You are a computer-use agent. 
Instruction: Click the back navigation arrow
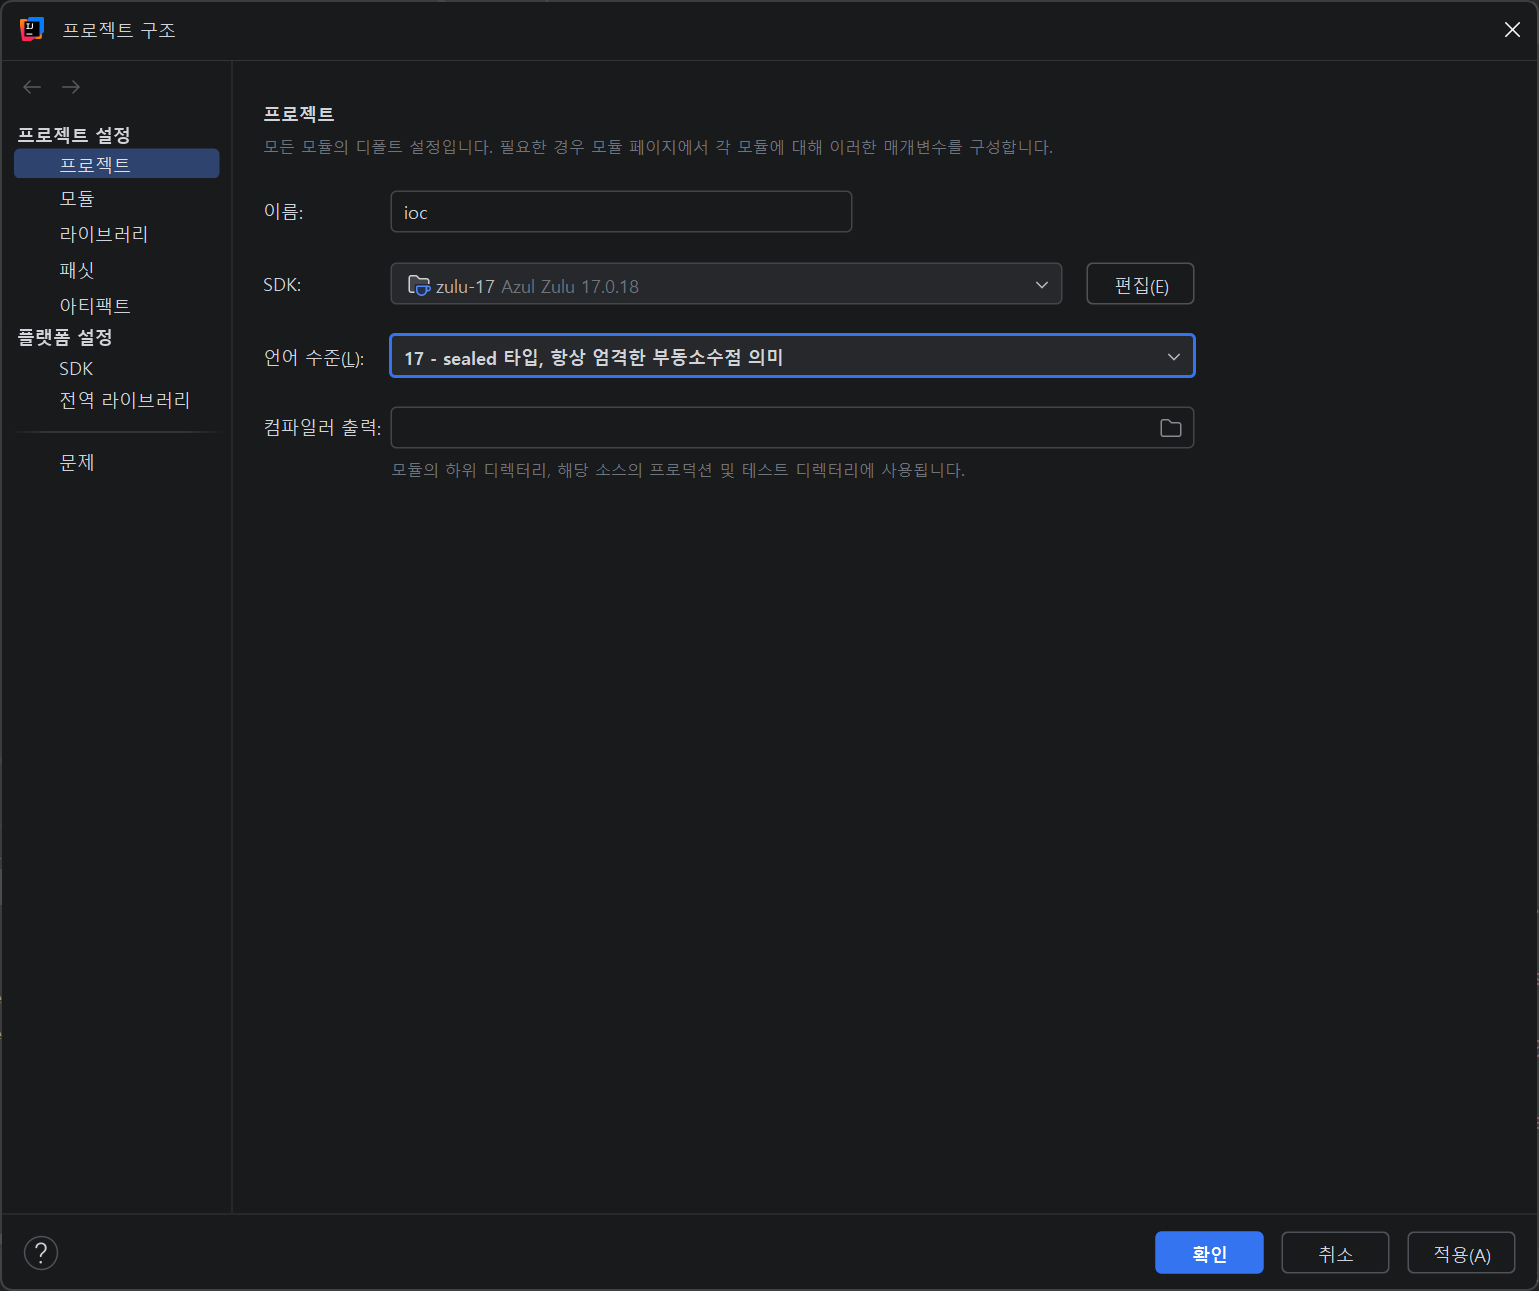pos(32,87)
